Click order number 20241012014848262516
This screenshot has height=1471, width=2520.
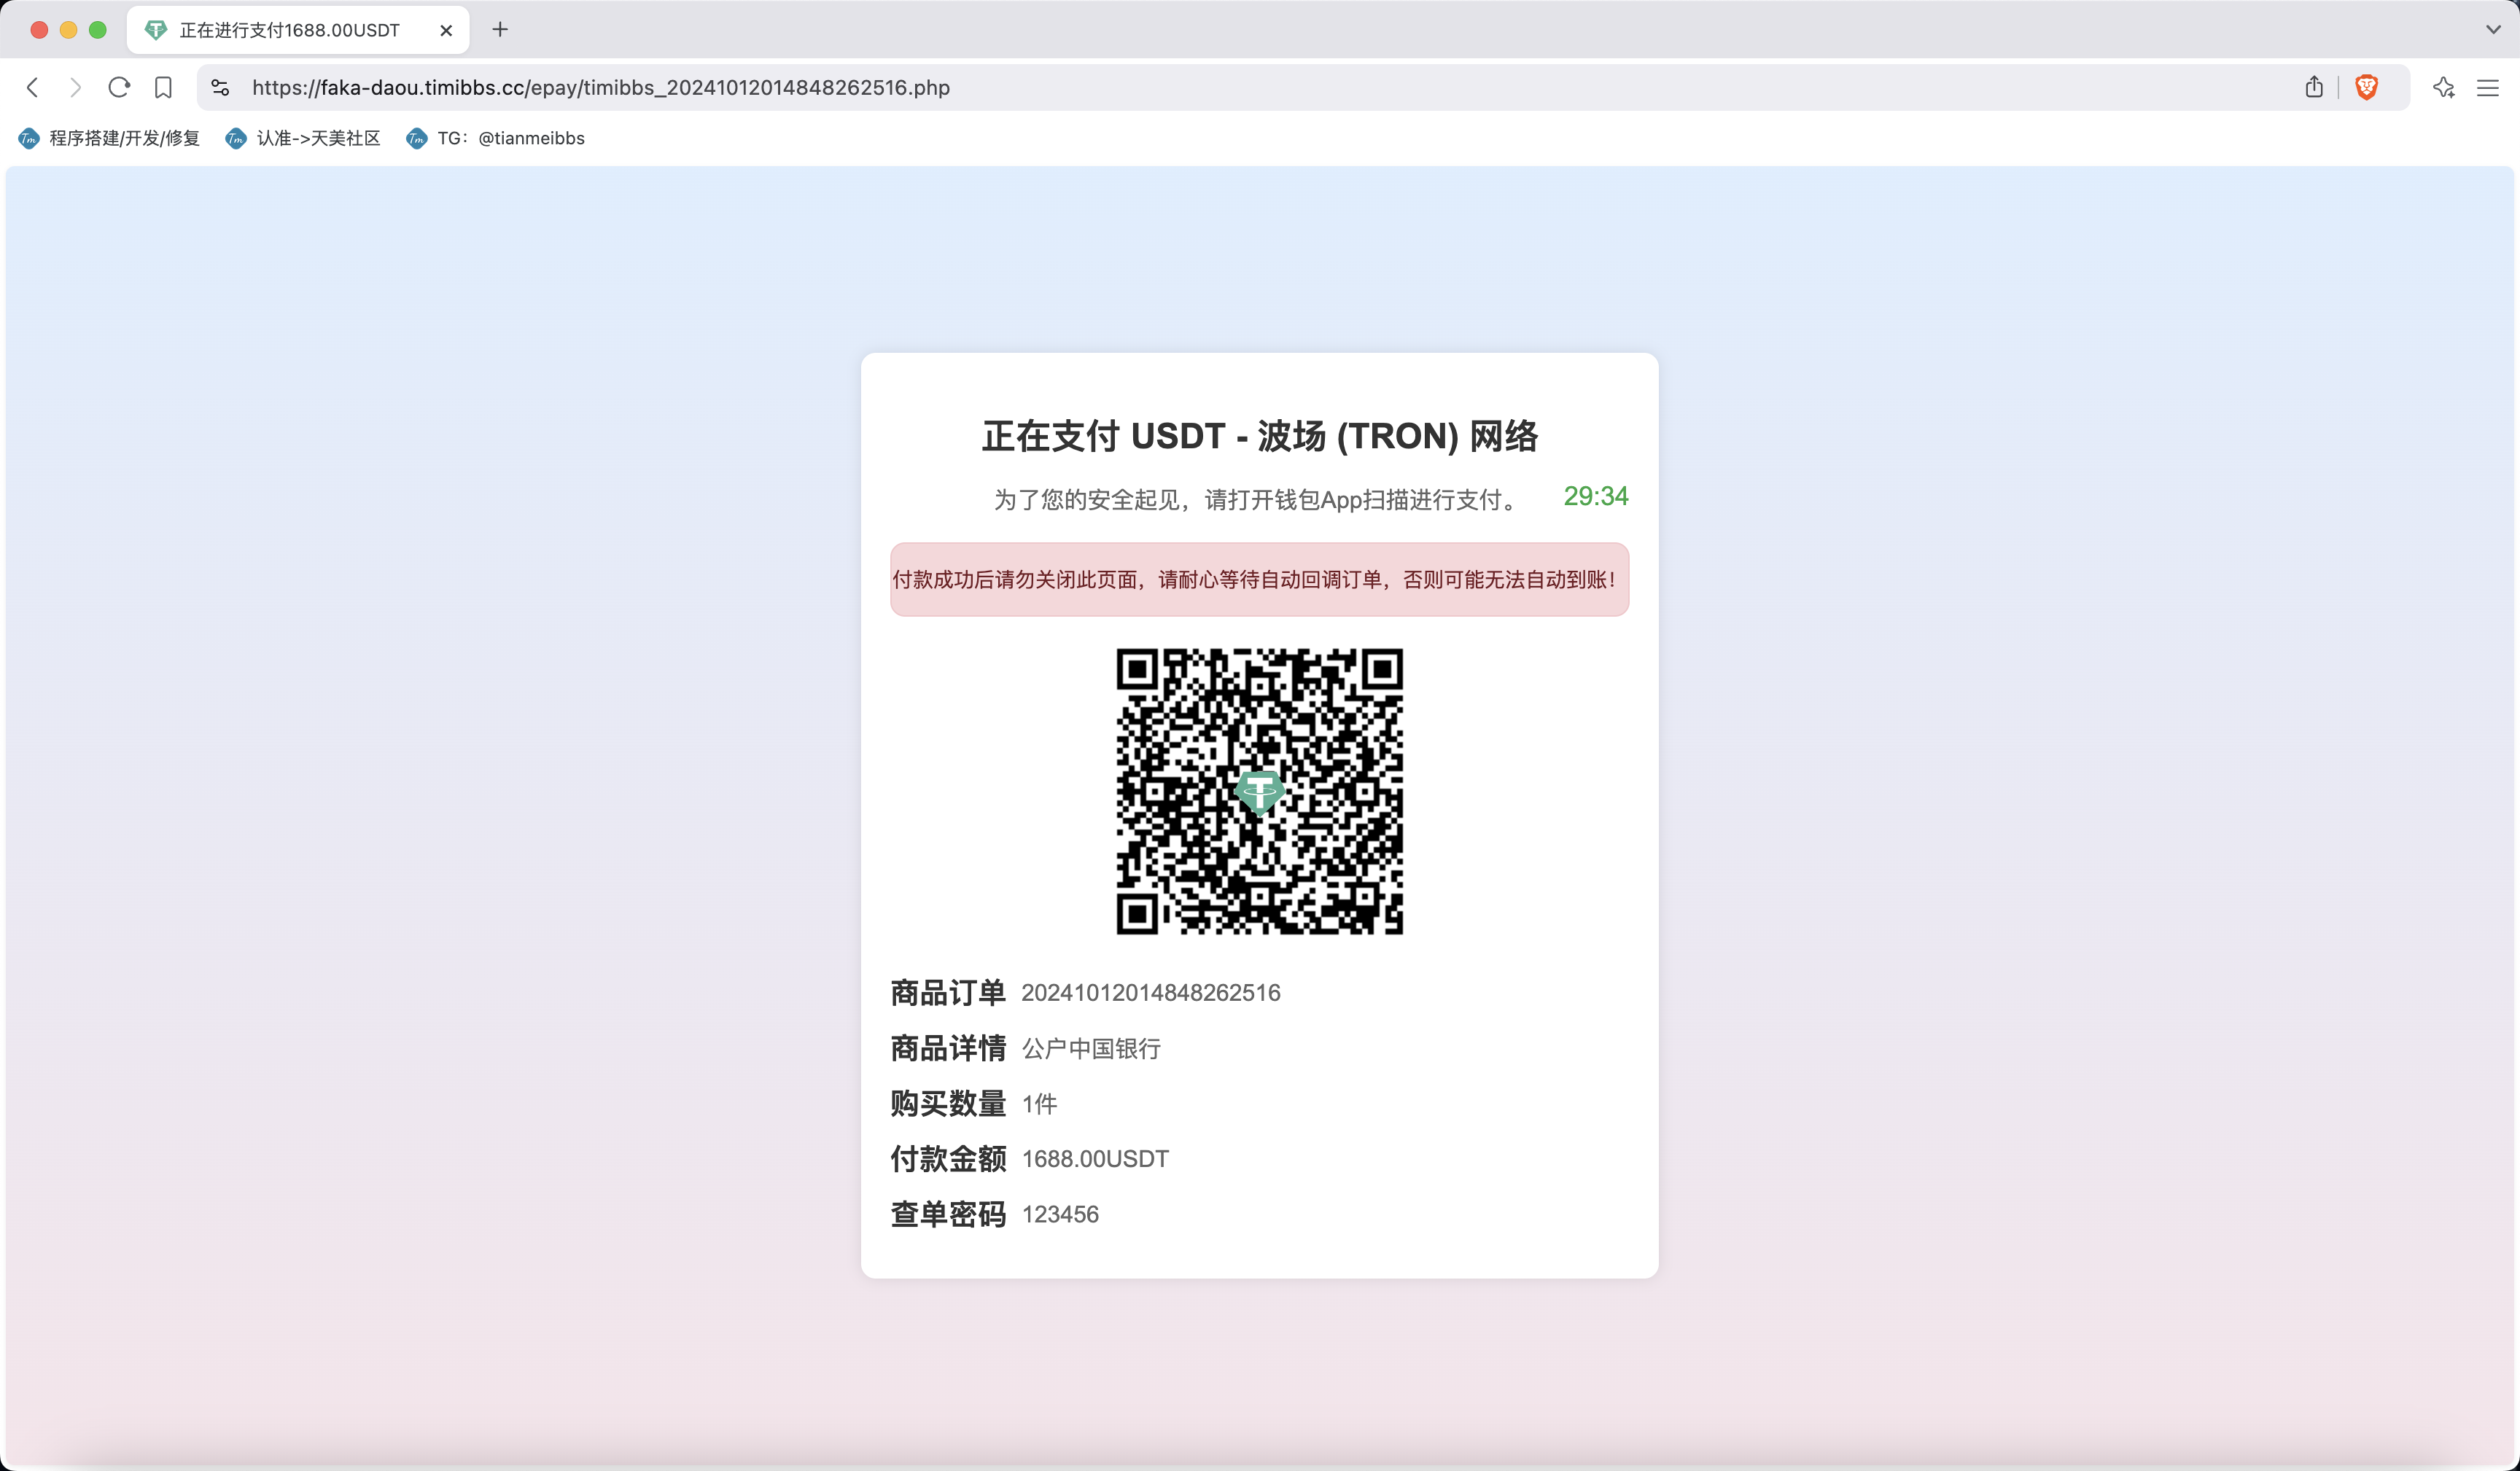click(1151, 993)
